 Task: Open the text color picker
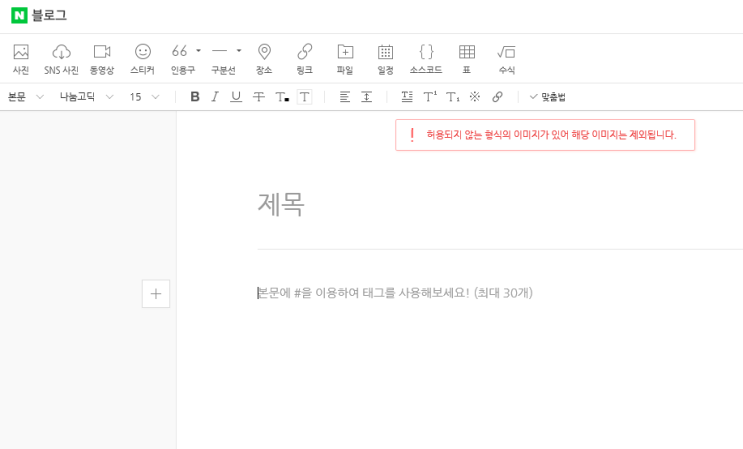tap(282, 97)
